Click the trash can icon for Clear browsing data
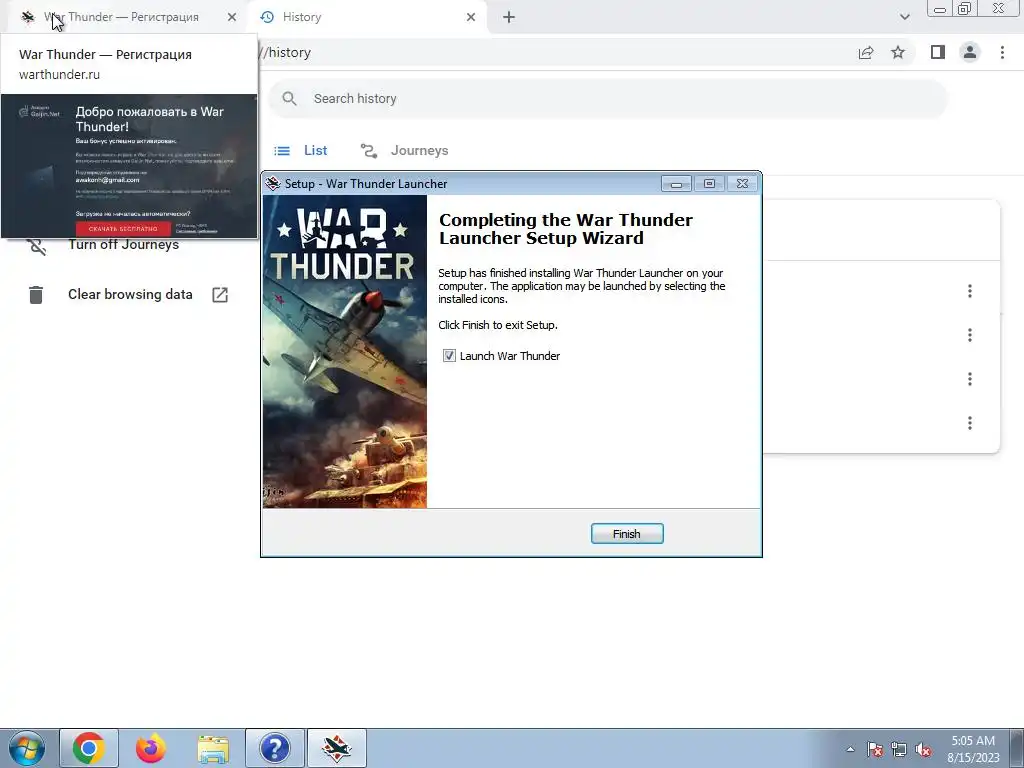Screen dimensions: 1024x768 [x=36, y=295]
